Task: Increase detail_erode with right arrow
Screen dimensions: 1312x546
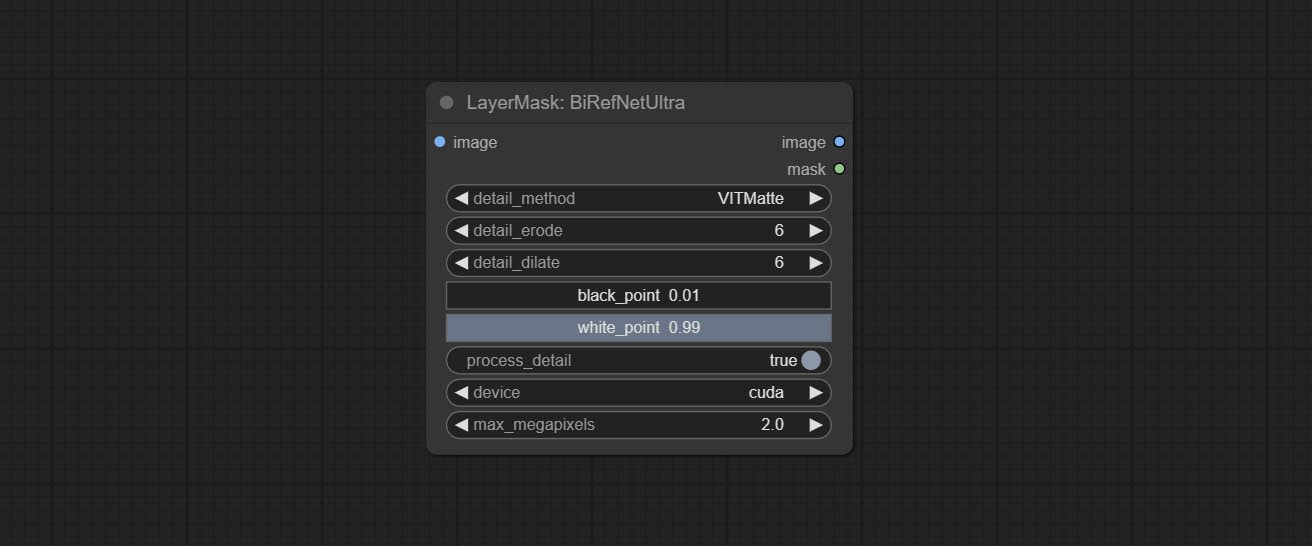Action: coord(816,231)
